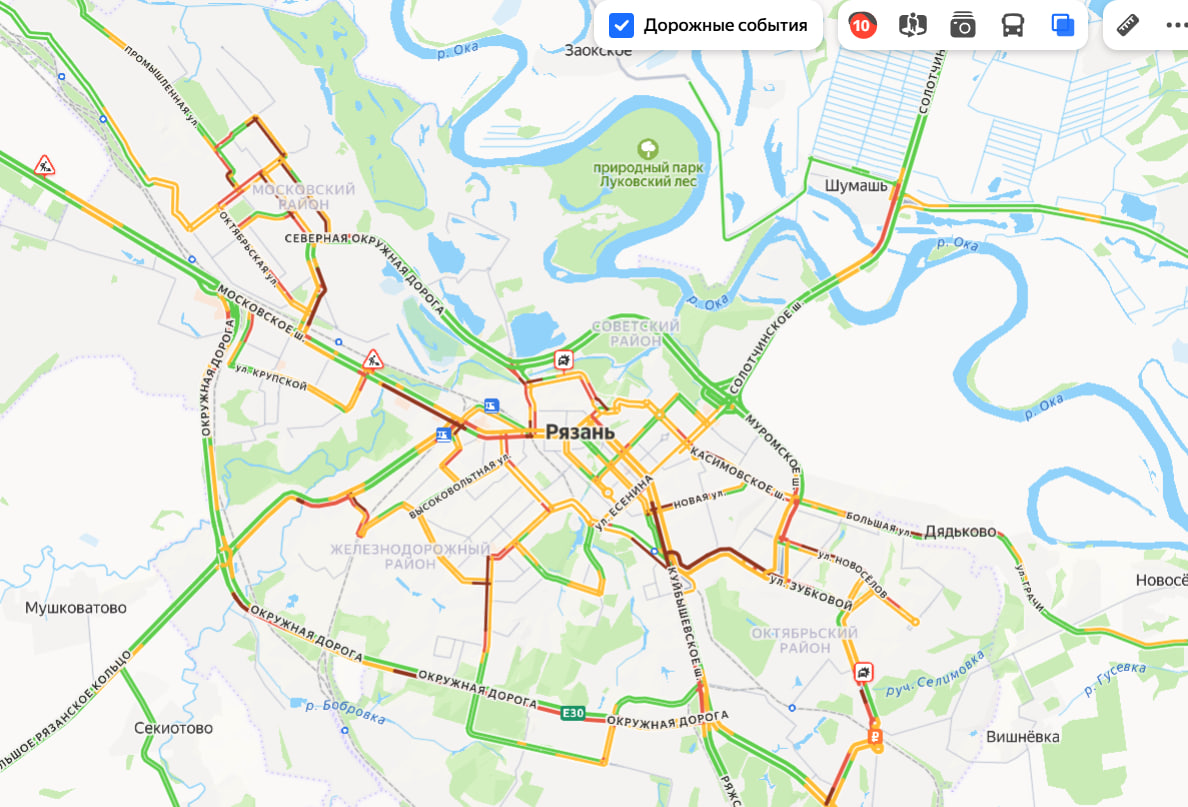
Task: Enable the public transport bus layer
Action: point(1012,26)
